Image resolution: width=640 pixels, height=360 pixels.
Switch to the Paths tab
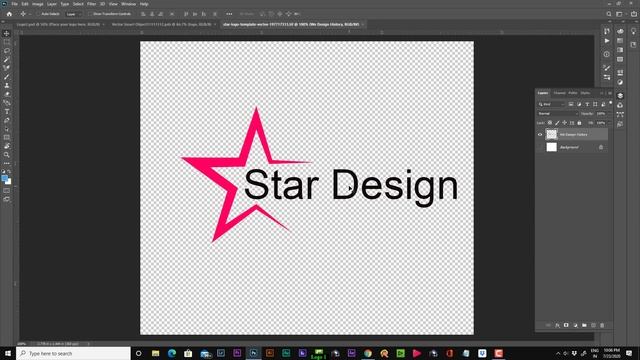573,93
